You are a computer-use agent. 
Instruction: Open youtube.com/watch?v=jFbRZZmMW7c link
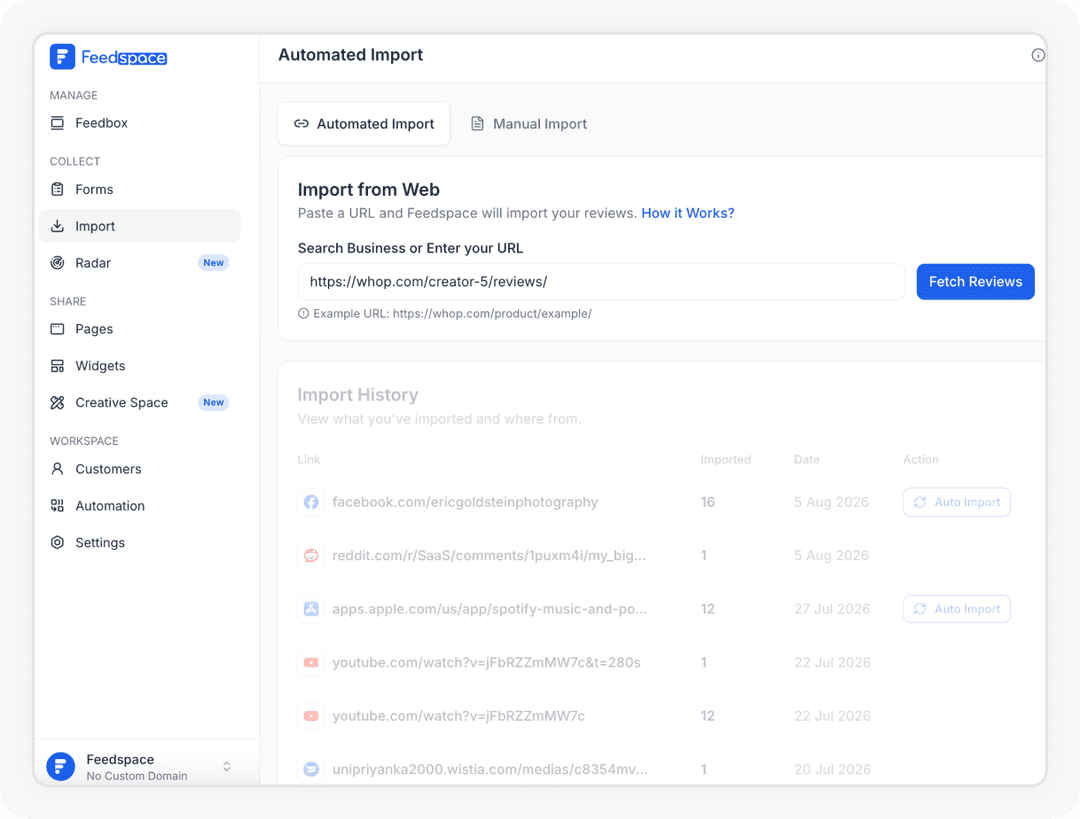pyautogui.click(x=458, y=716)
